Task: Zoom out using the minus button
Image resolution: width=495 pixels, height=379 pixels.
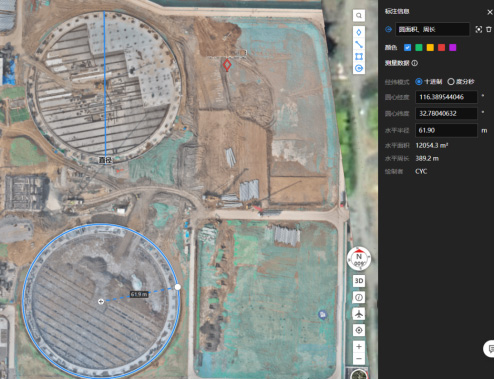Action: tap(359, 358)
